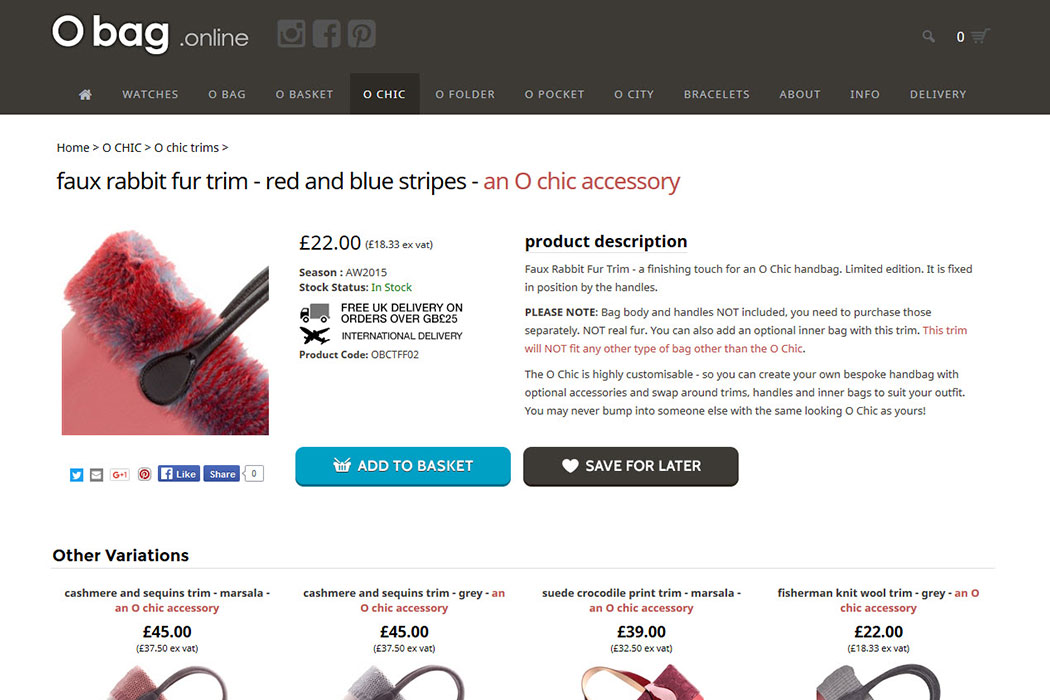Share product via email envelope icon
Image resolution: width=1050 pixels, height=700 pixels.
[x=96, y=474]
